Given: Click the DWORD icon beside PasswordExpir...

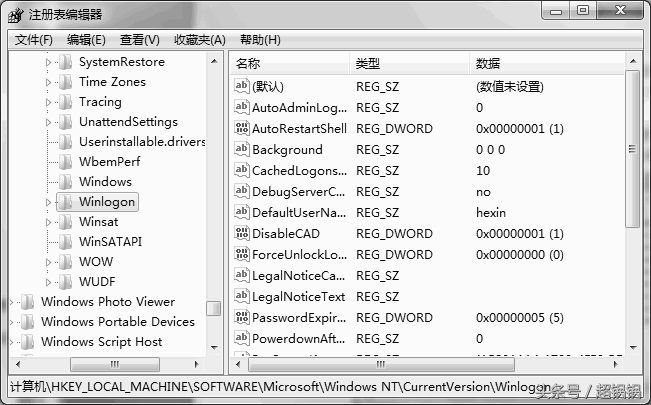Looking at the screenshot, I should 242,317.
